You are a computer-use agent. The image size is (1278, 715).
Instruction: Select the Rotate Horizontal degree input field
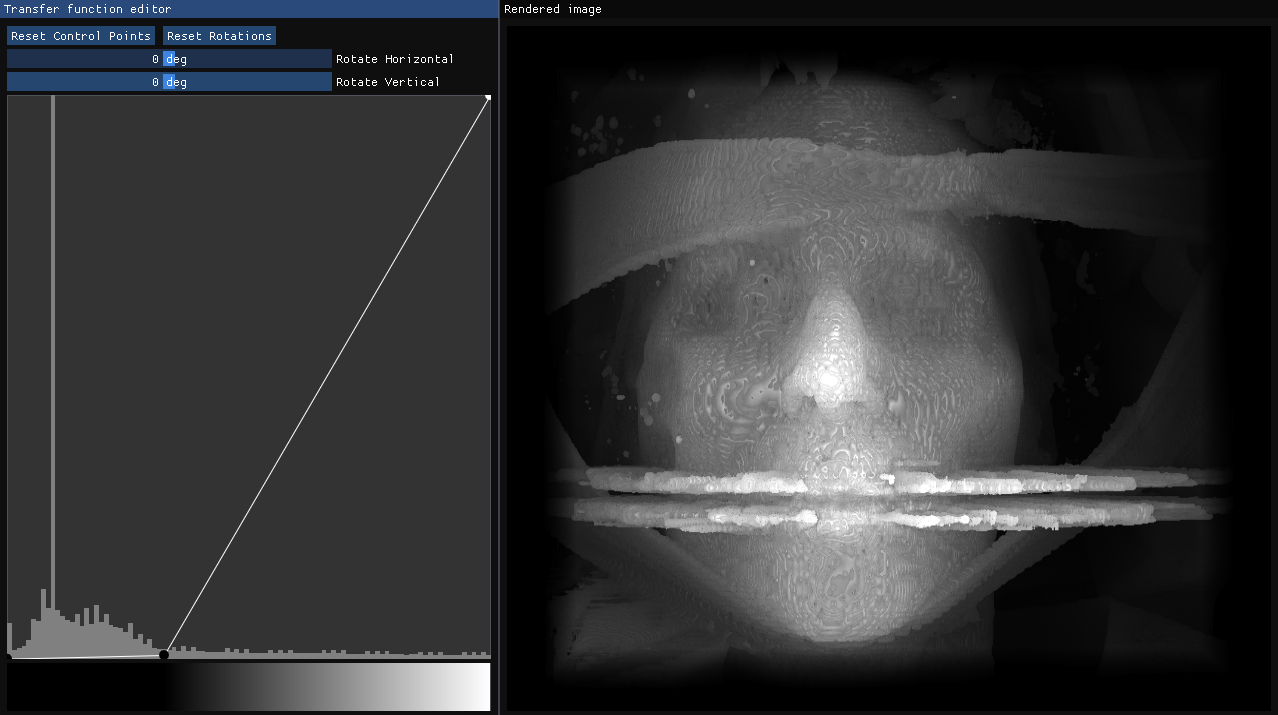click(x=170, y=58)
